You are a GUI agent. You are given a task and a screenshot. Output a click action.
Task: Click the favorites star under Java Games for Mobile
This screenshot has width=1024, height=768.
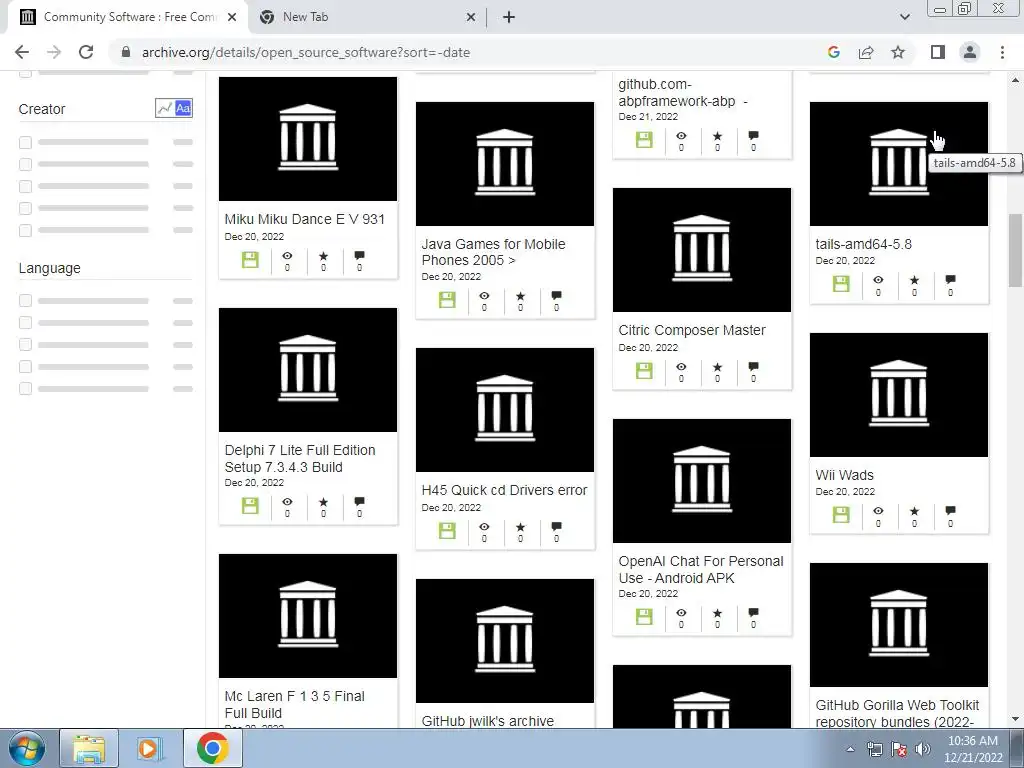(520, 296)
